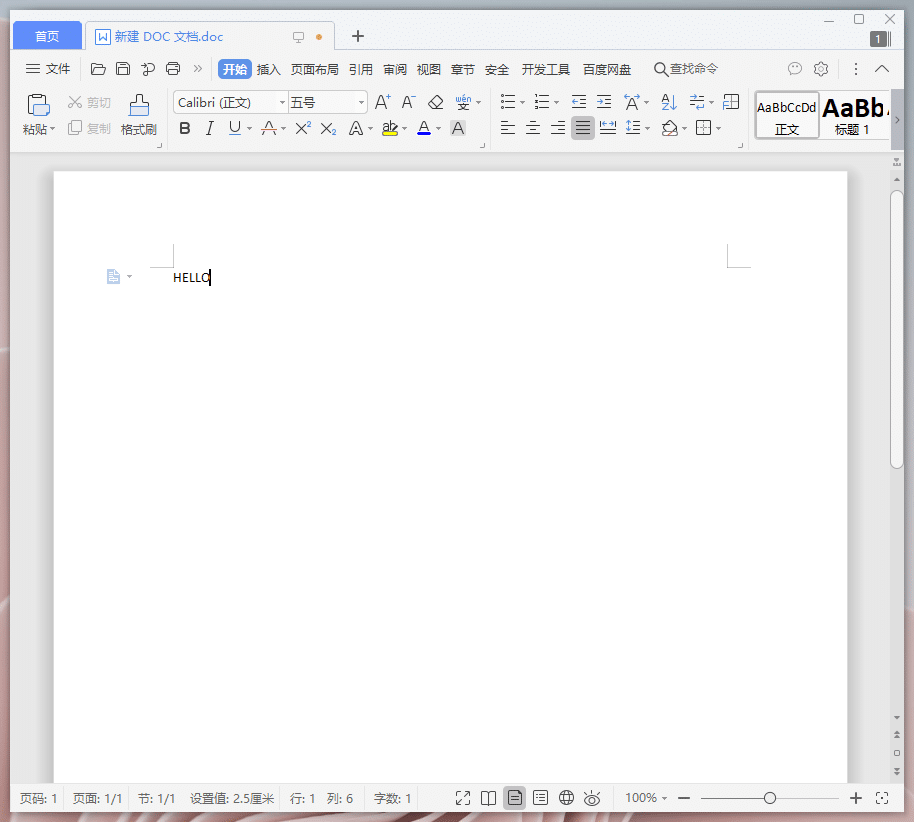This screenshot has width=914, height=822.
Task: Activate the Format Painter (格式刷) brush
Action: pyautogui.click(x=139, y=105)
